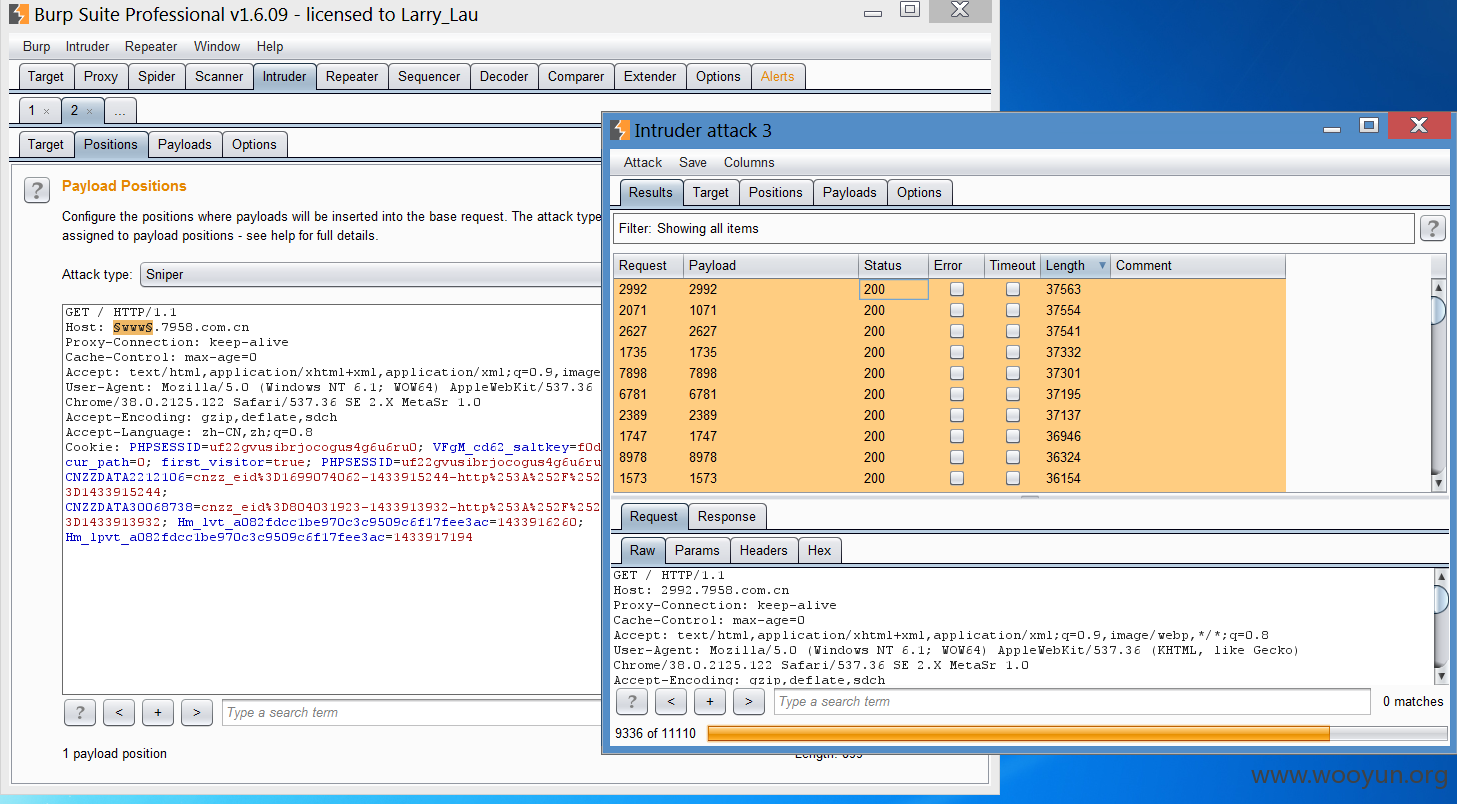
Task: Open the Attack menu in the attack window
Action: click(643, 162)
